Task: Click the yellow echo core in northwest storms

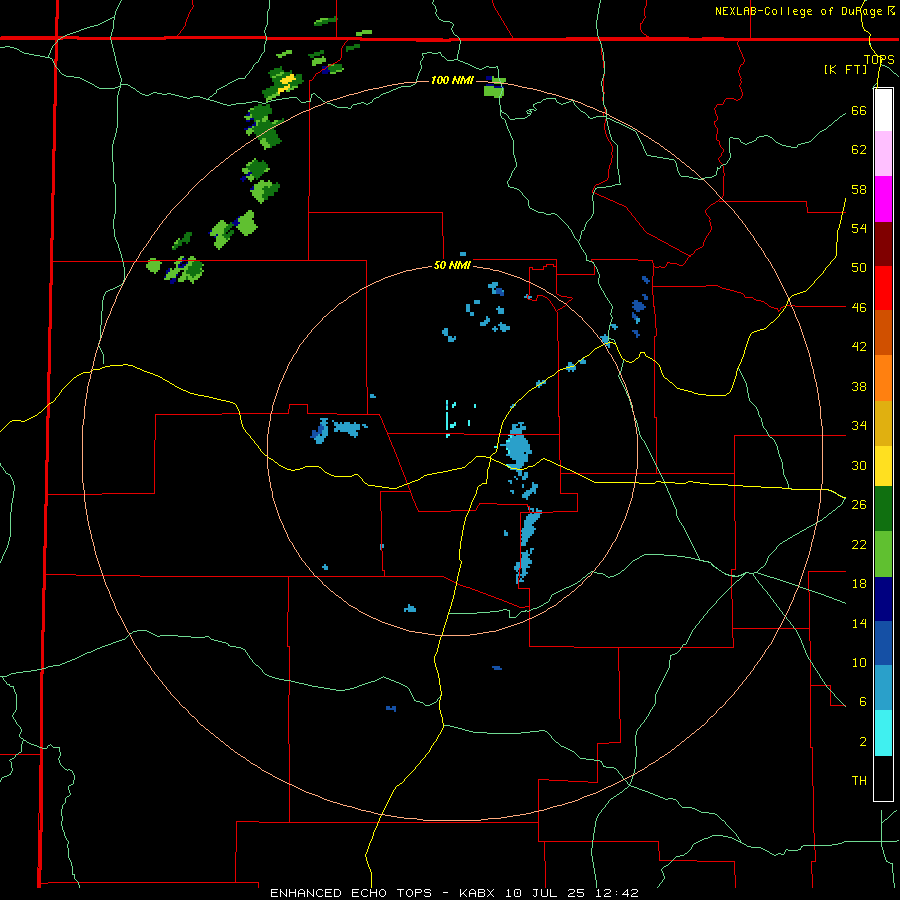Action: (288, 82)
